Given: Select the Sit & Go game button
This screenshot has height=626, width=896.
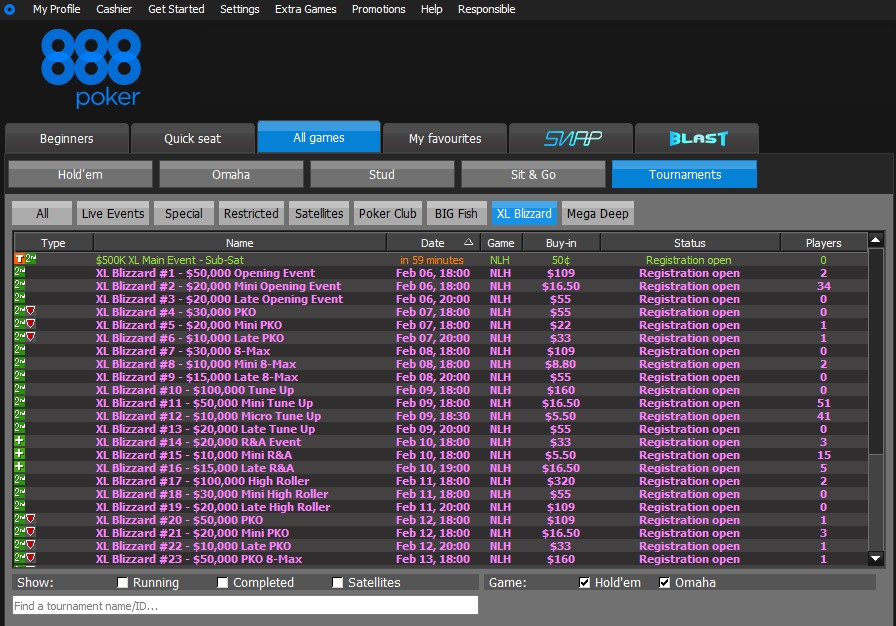Looking at the screenshot, I should [533, 174].
